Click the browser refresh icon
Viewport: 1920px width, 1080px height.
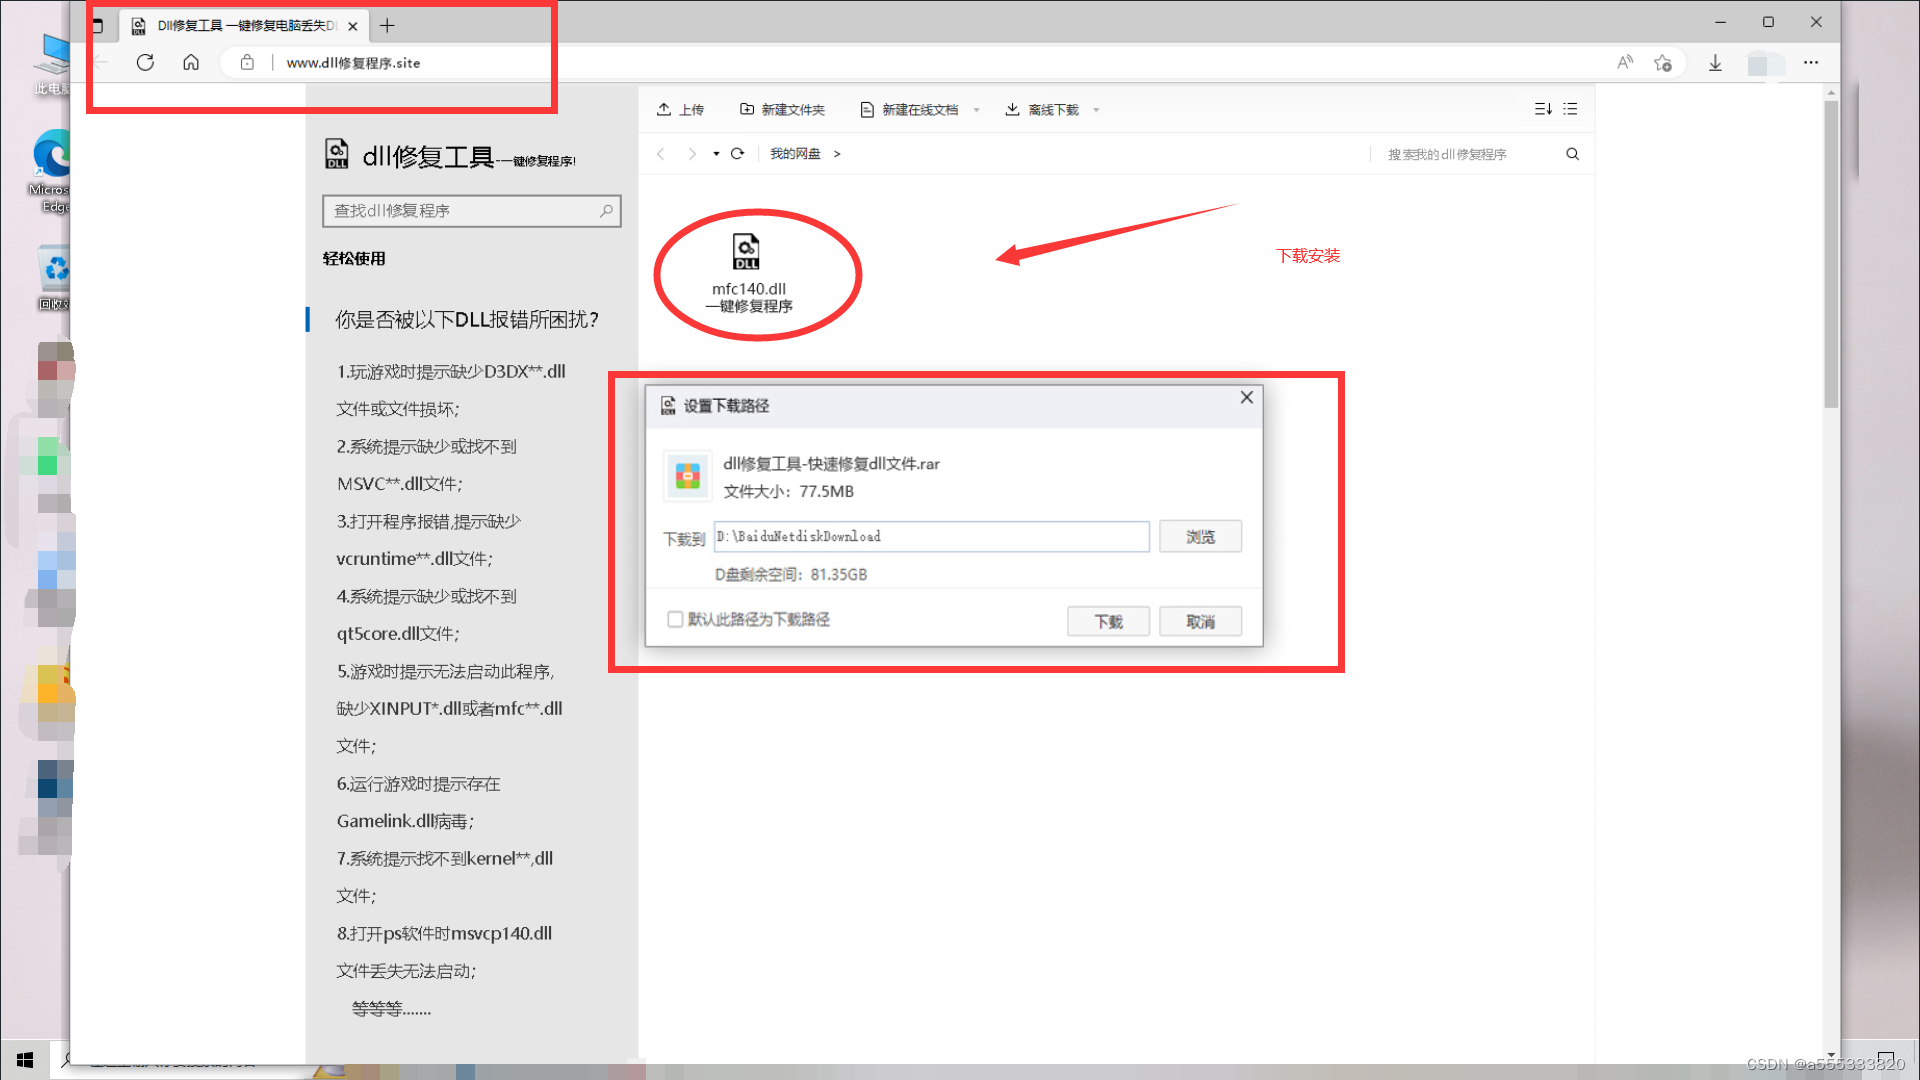coord(145,62)
